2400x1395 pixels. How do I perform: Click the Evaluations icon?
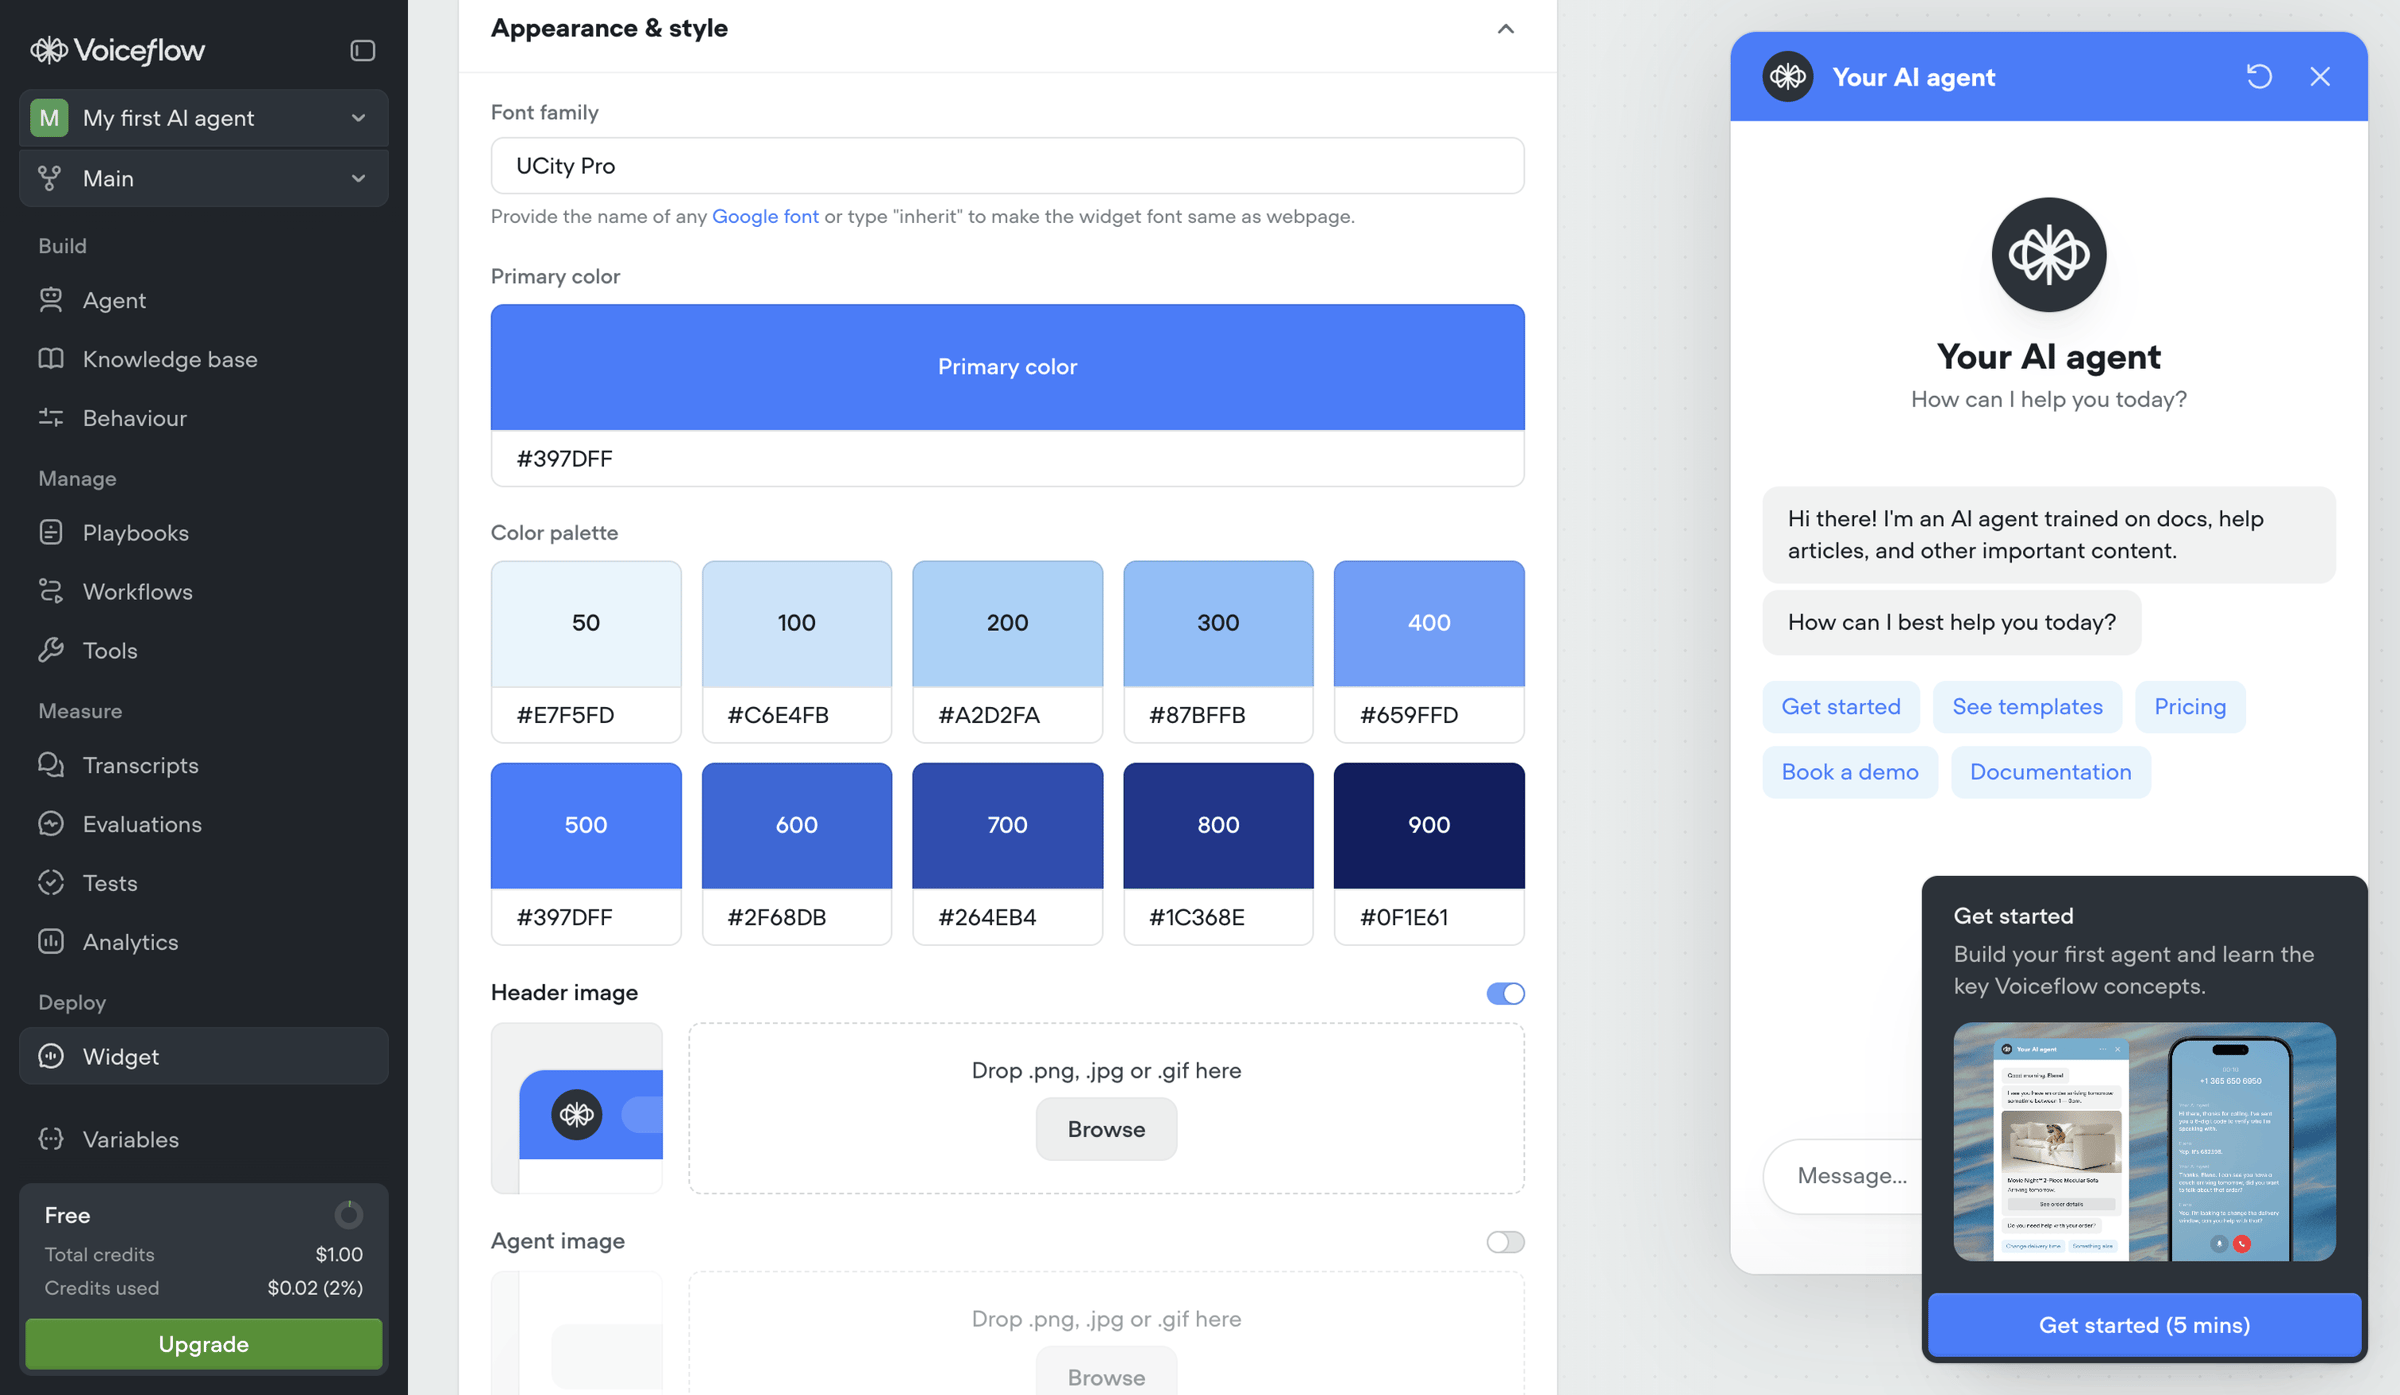point(51,824)
